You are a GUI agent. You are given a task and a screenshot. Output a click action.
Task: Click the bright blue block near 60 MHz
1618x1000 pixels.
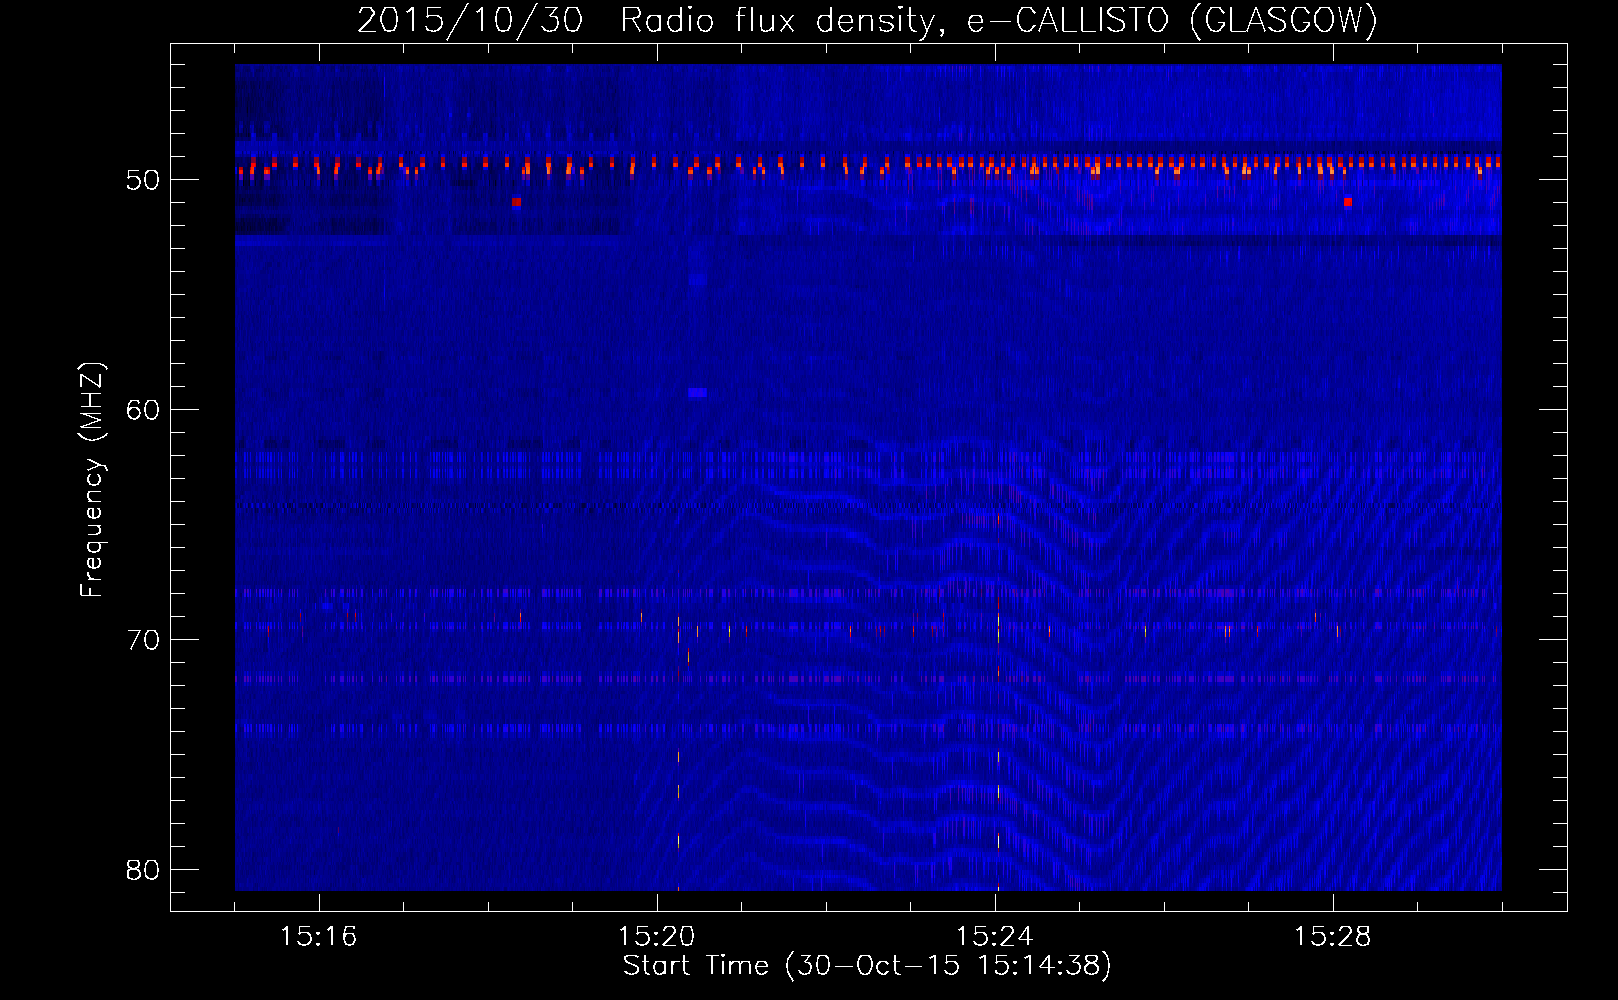(697, 393)
